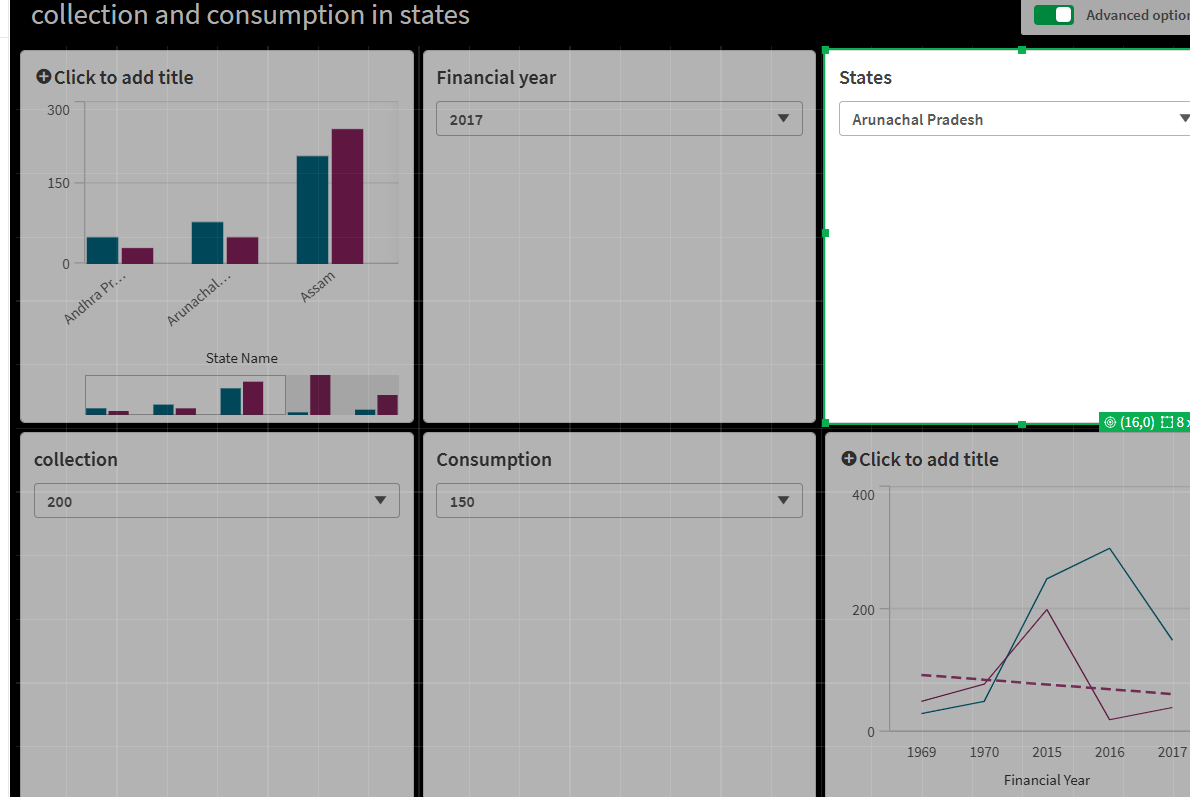1190x797 pixels.
Task: Open the collection dropdown arrow icon
Action: point(381,500)
